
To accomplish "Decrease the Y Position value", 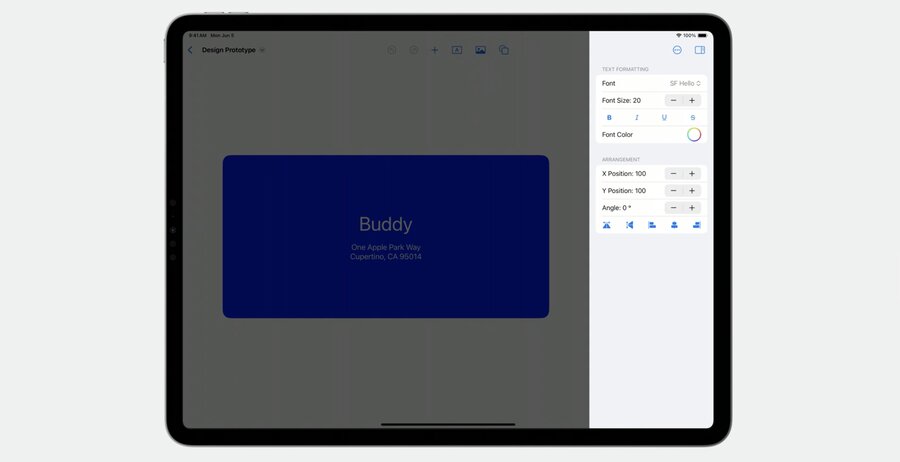I will (674, 191).
